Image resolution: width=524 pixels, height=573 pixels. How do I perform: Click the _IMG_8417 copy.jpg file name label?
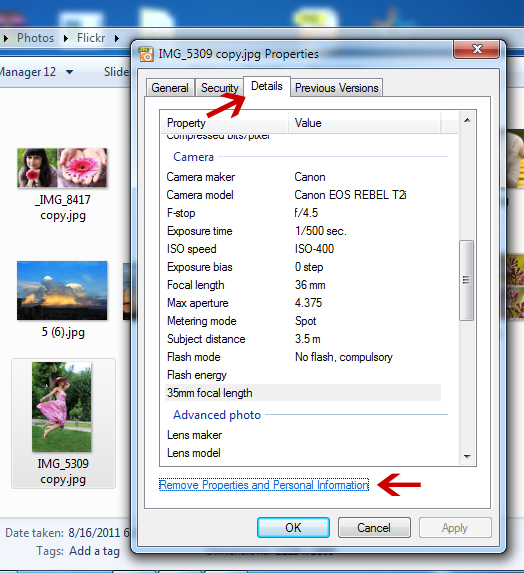[63, 208]
